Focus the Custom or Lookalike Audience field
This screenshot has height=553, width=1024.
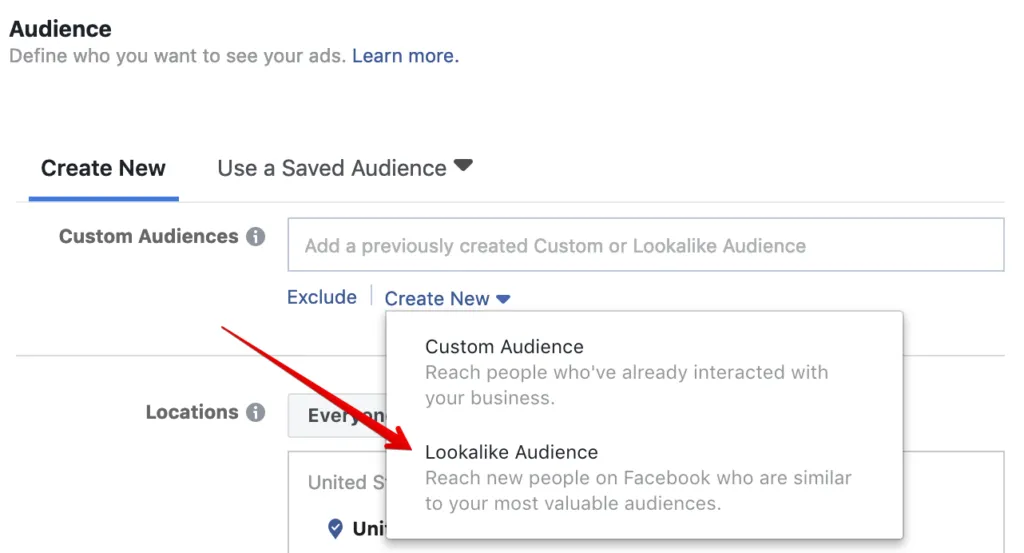pos(646,245)
